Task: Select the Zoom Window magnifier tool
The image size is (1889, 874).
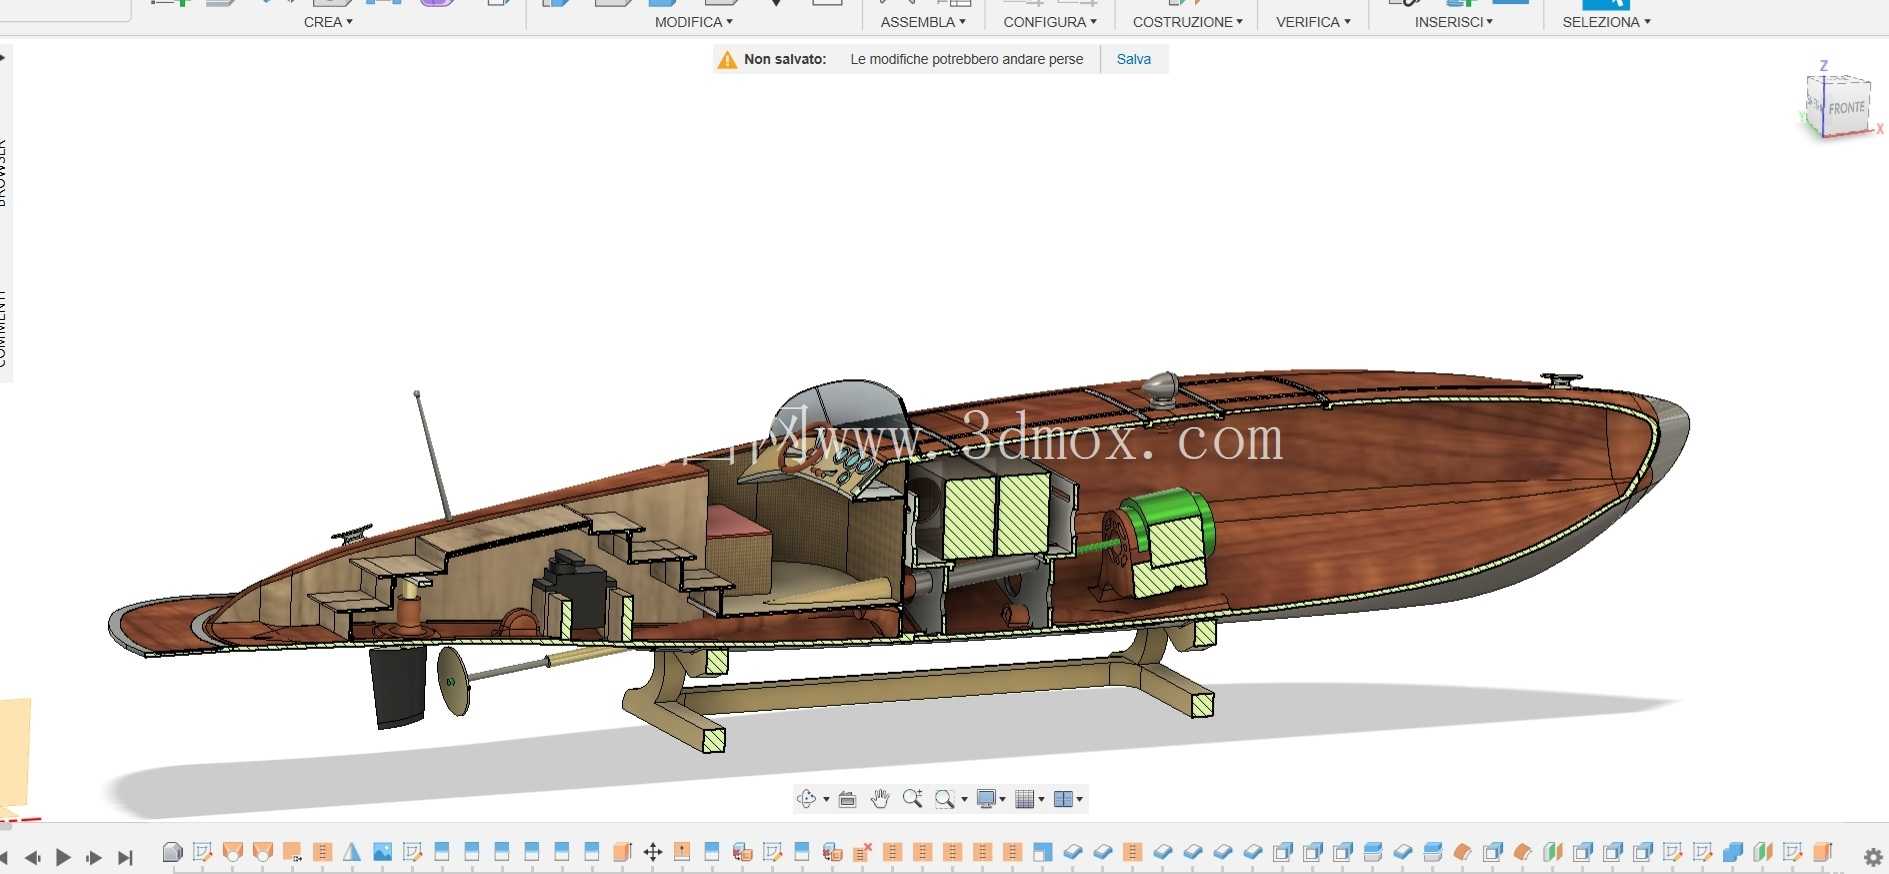Action: (x=944, y=799)
